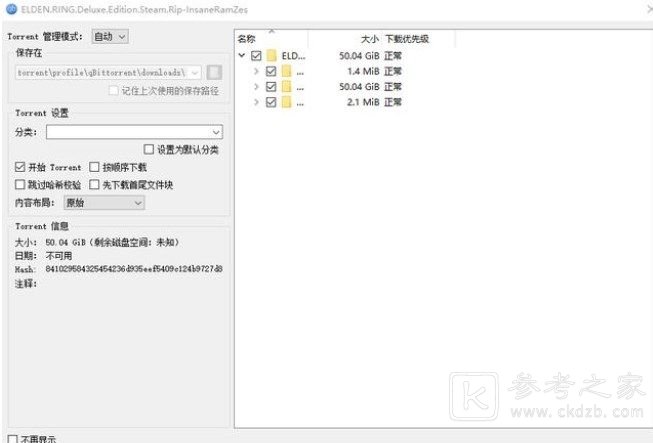Click the 大小 column header
653x443 pixels.
click(x=369, y=39)
